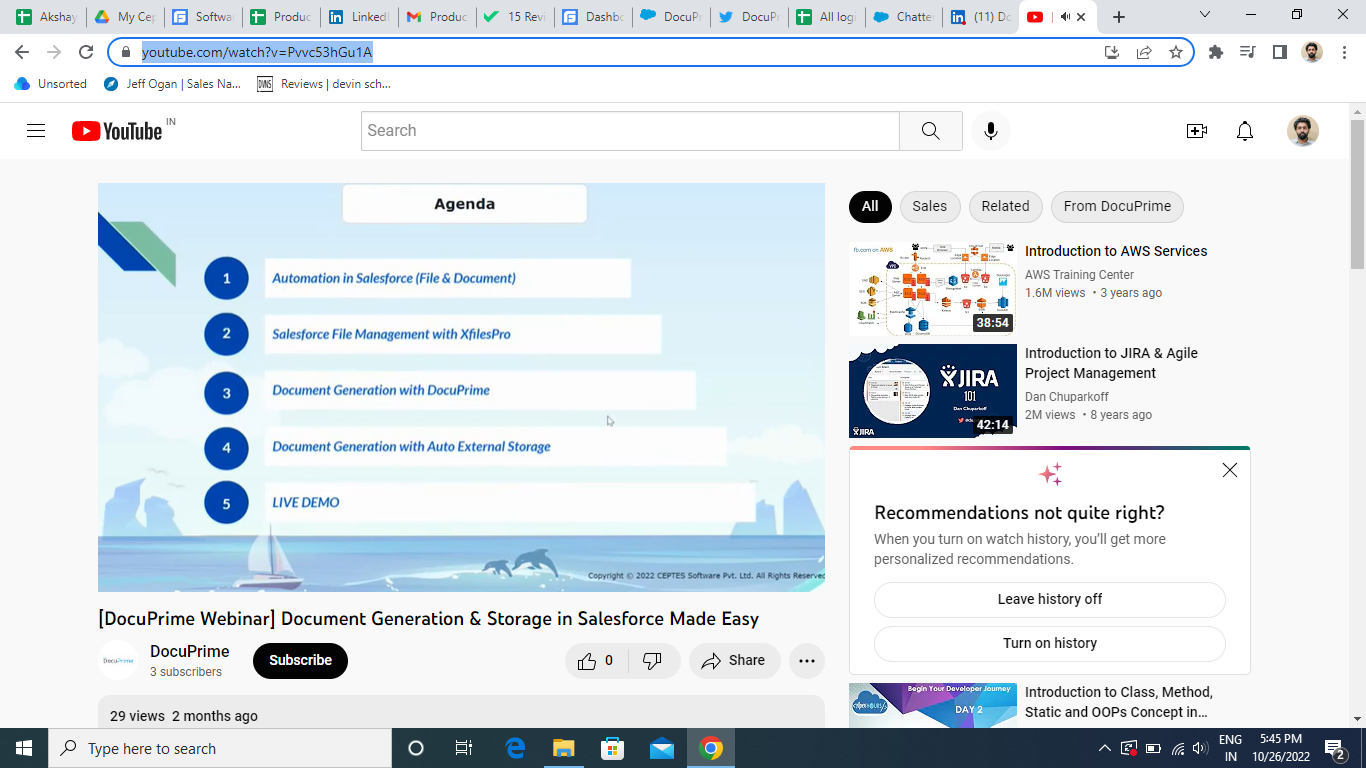The height and width of the screenshot is (768, 1366).
Task: Select the Sales filter chip
Action: pos(929,206)
